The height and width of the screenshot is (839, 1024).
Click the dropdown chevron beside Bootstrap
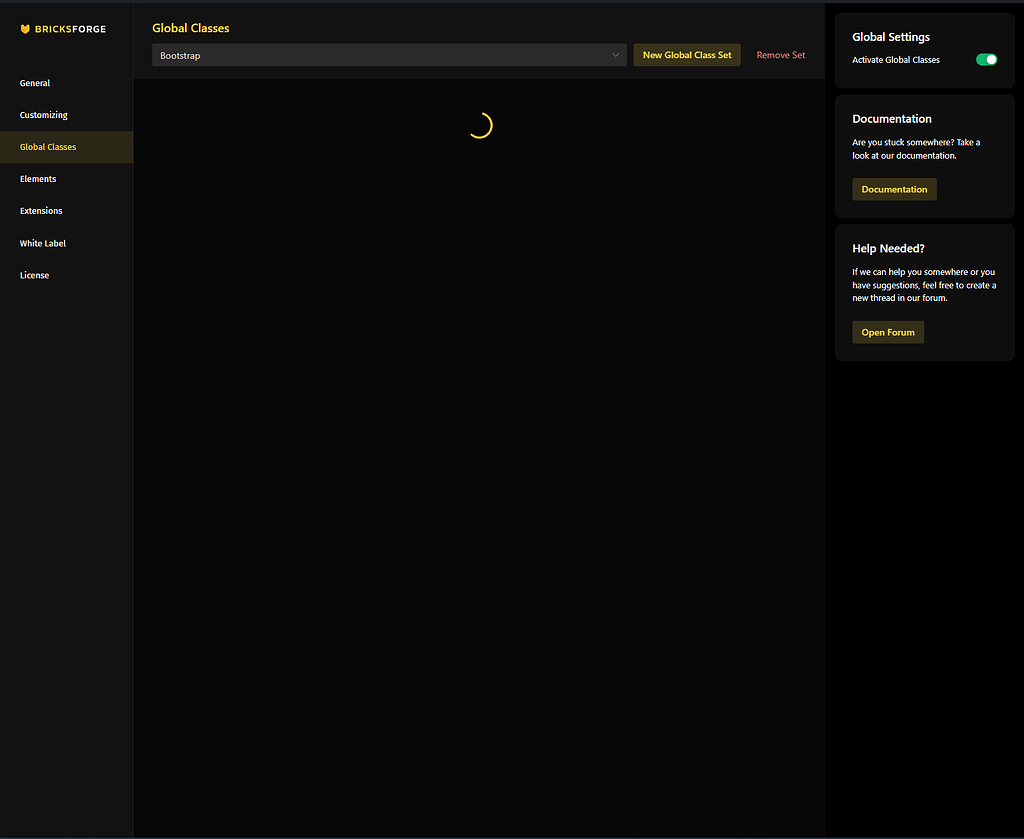[616, 55]
